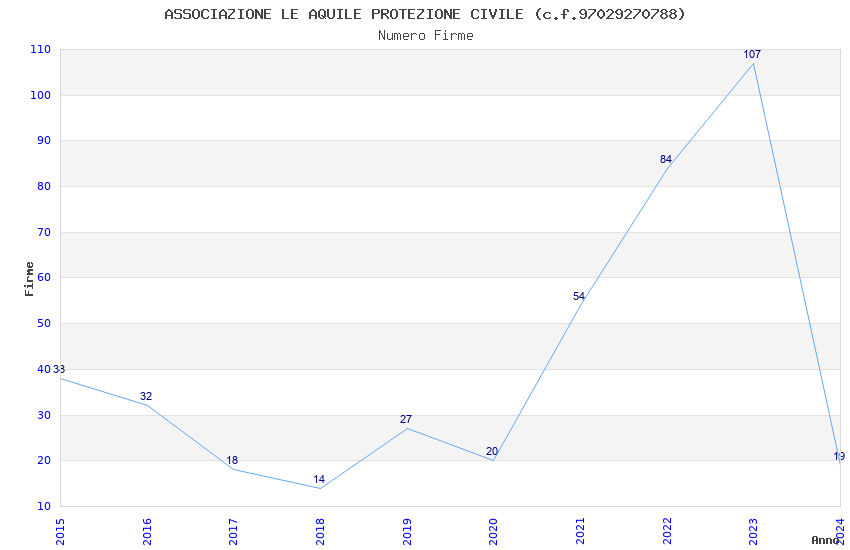This screenshot has width=850, height=550.
Task: Select the data label 32 for 2016
Action: click(146, 397)
